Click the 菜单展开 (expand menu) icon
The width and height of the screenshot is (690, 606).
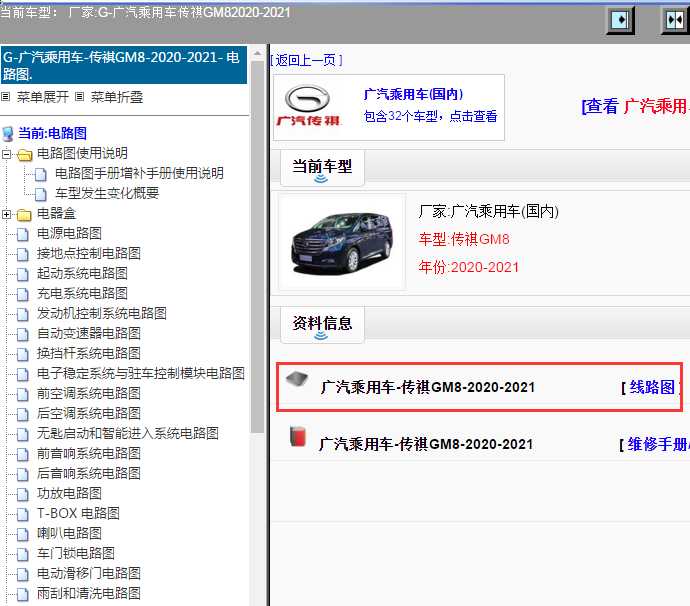[6, 97]
